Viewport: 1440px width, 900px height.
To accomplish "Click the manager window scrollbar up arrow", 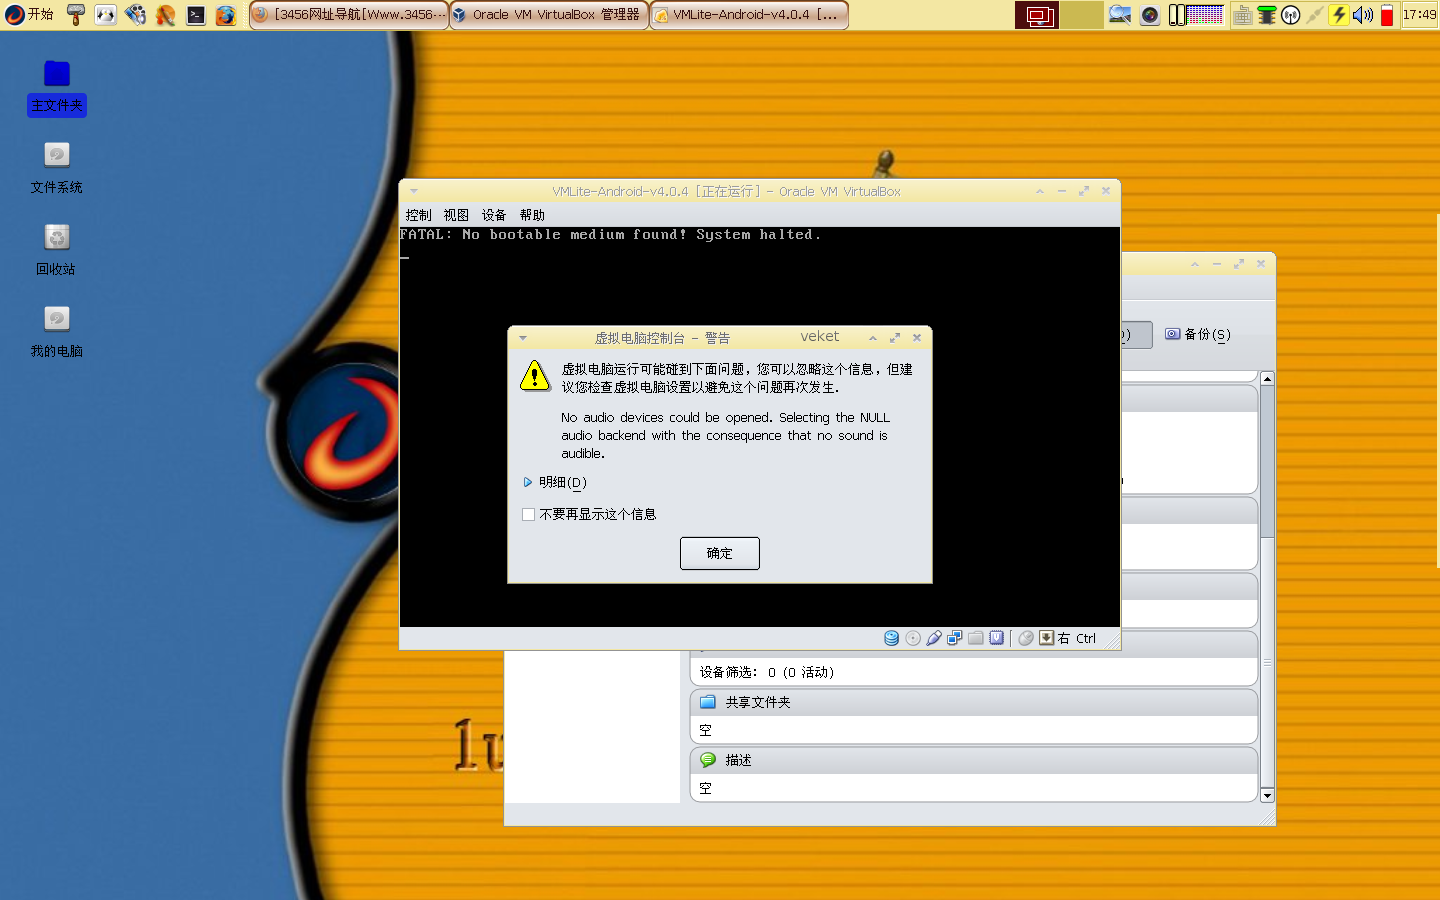I will (x=1267, y=378).
